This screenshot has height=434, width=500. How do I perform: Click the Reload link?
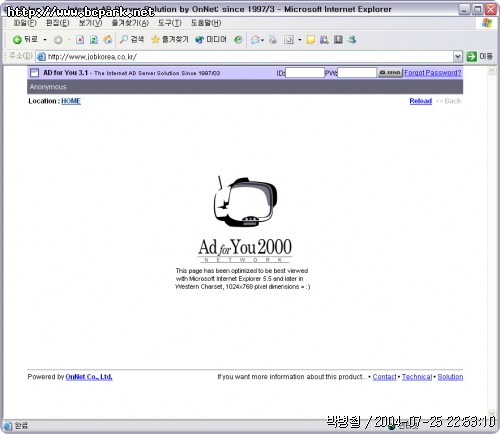(421, 101)
